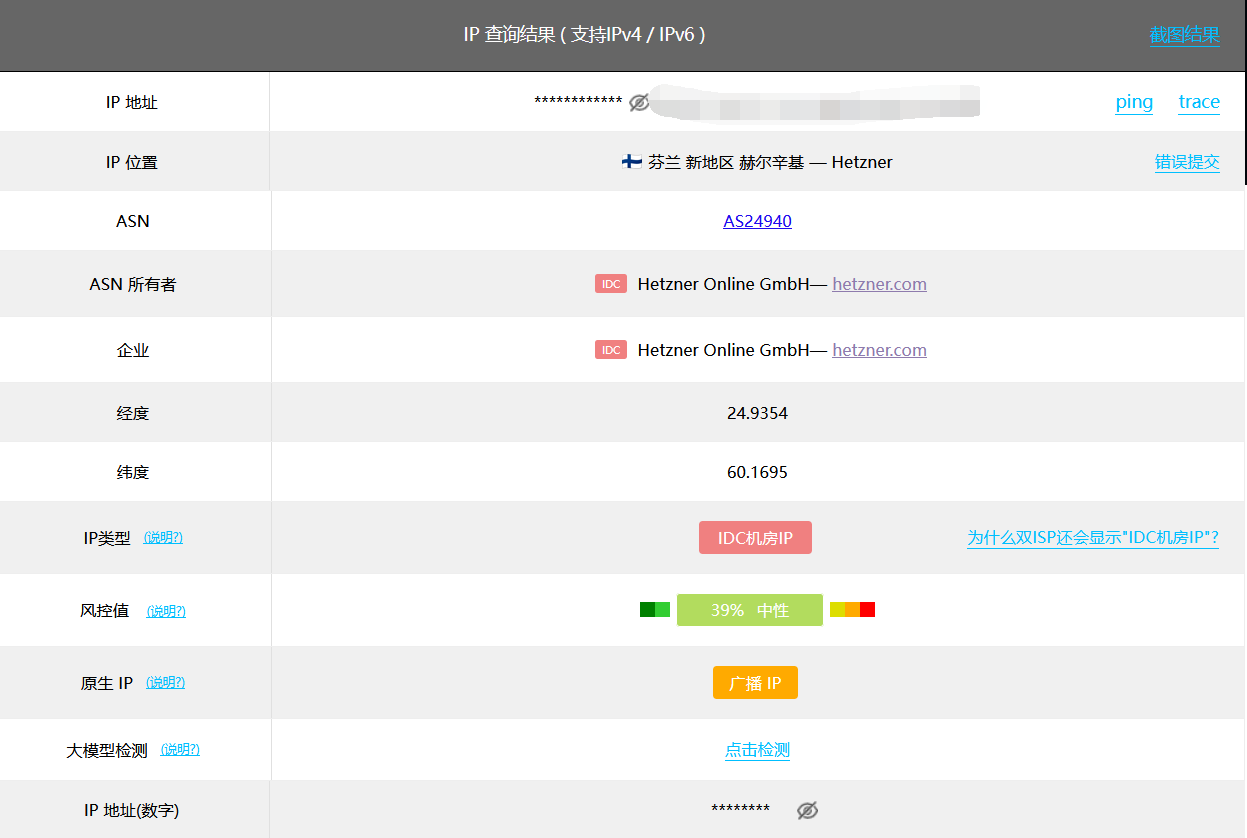Click IDC badge in 企业 row
The width and height of the screenshot is (1247, 838).
point(611,350)
